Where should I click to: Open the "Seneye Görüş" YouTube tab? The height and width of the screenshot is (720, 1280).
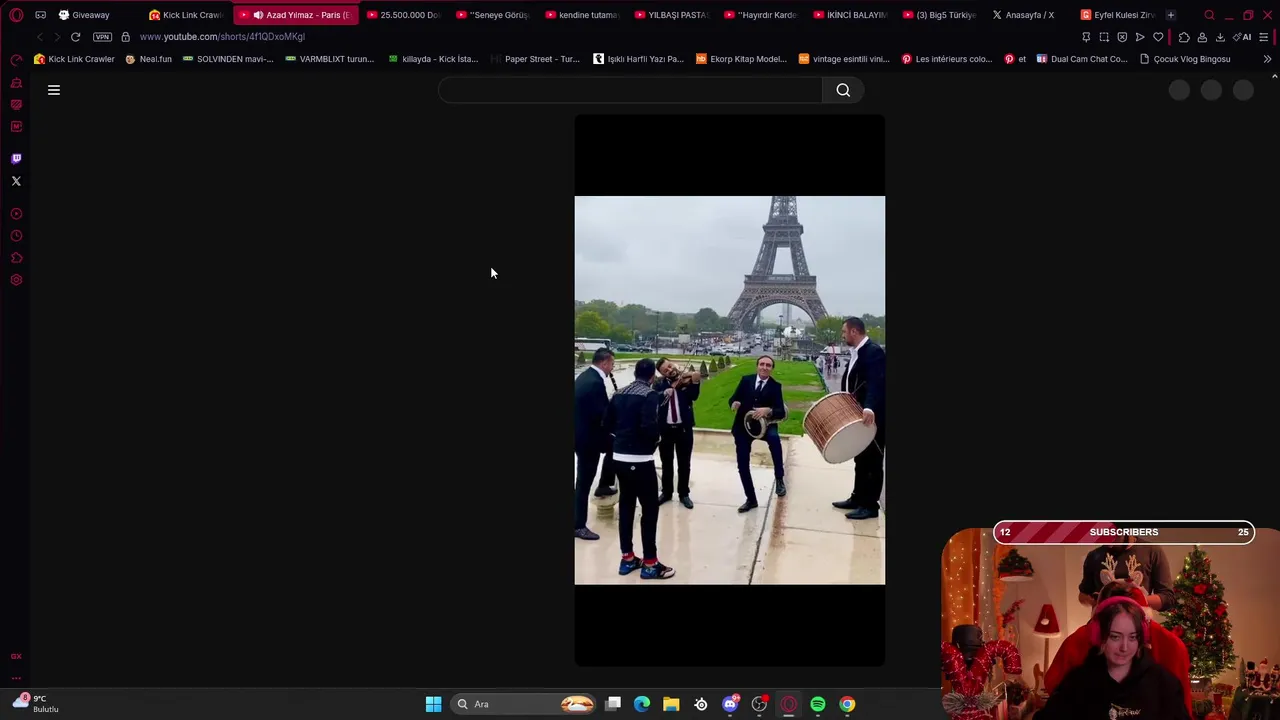[492, 15]
